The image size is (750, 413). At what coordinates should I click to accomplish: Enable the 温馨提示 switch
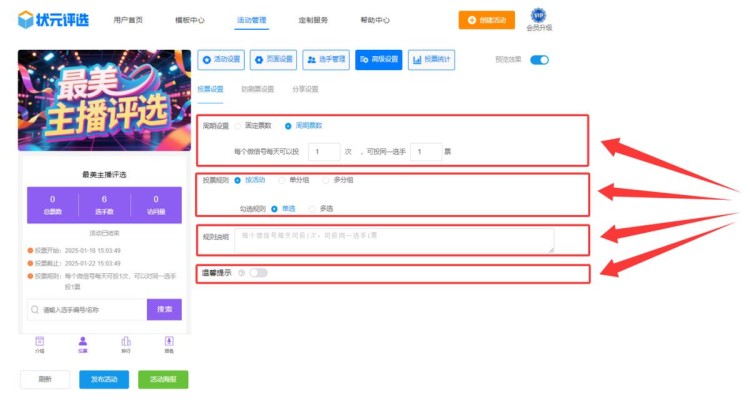(x=258, y=272)
